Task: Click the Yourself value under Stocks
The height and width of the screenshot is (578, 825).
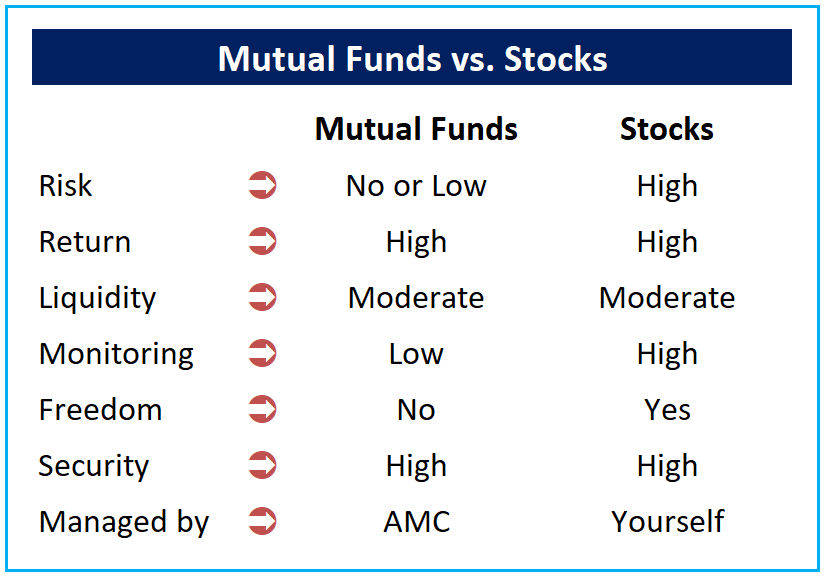Action: (x=667, y=522)
